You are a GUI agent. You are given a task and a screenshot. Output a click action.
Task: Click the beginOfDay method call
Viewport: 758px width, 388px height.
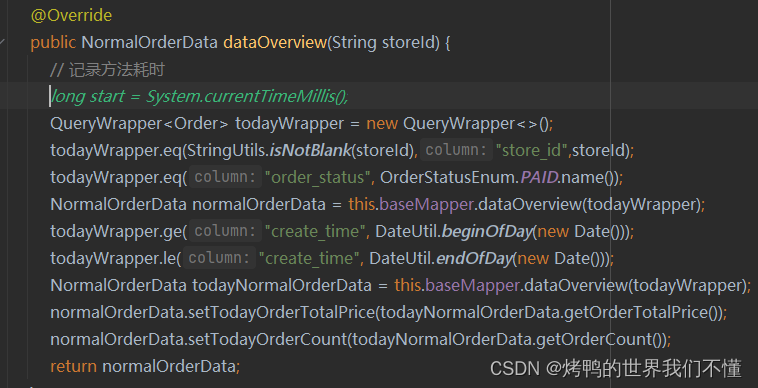click(486, 231)
